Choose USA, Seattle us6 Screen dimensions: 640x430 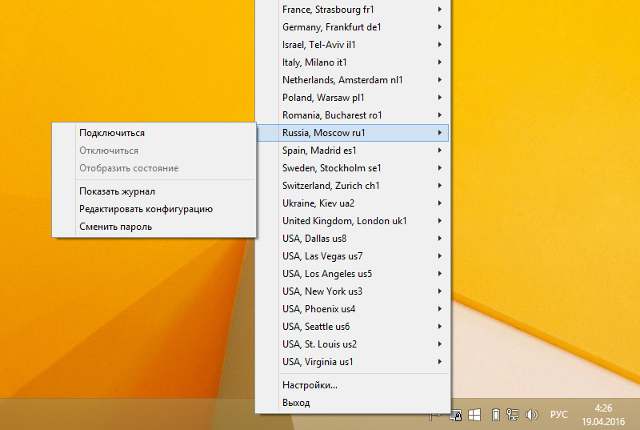(x=353, y=326)
